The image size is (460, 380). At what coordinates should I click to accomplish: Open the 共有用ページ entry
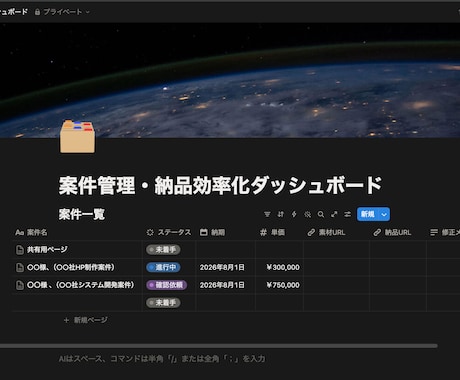click(47, 250)
